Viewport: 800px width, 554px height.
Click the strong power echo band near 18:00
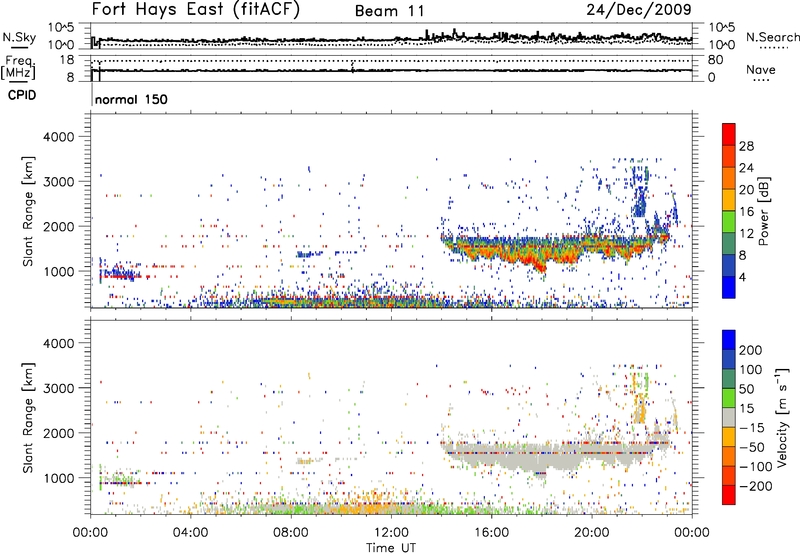click(541, 255)
